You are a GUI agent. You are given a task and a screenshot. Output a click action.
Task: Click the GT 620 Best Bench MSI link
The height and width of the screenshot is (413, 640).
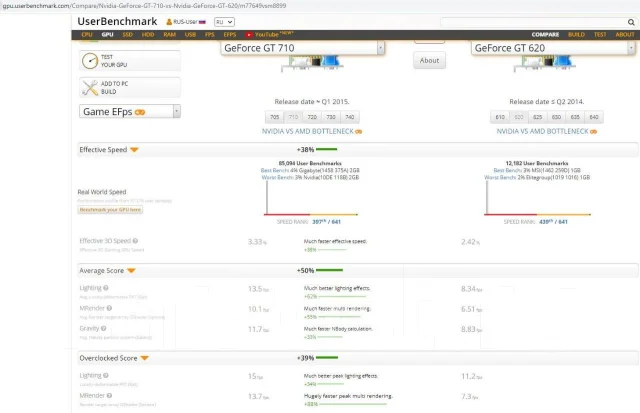(x=537, y=170)
